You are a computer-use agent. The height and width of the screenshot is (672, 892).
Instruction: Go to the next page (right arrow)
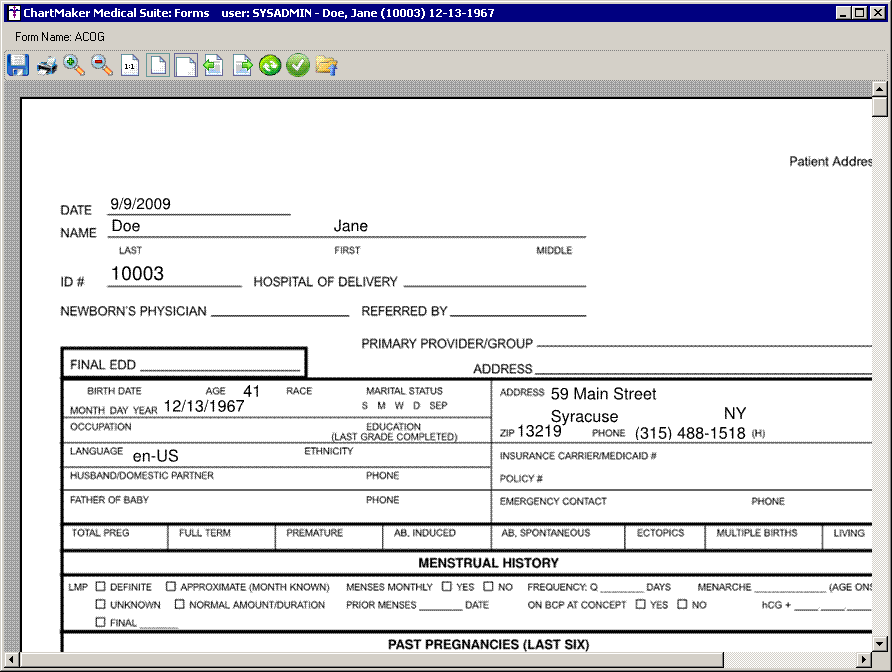(242, 66)
